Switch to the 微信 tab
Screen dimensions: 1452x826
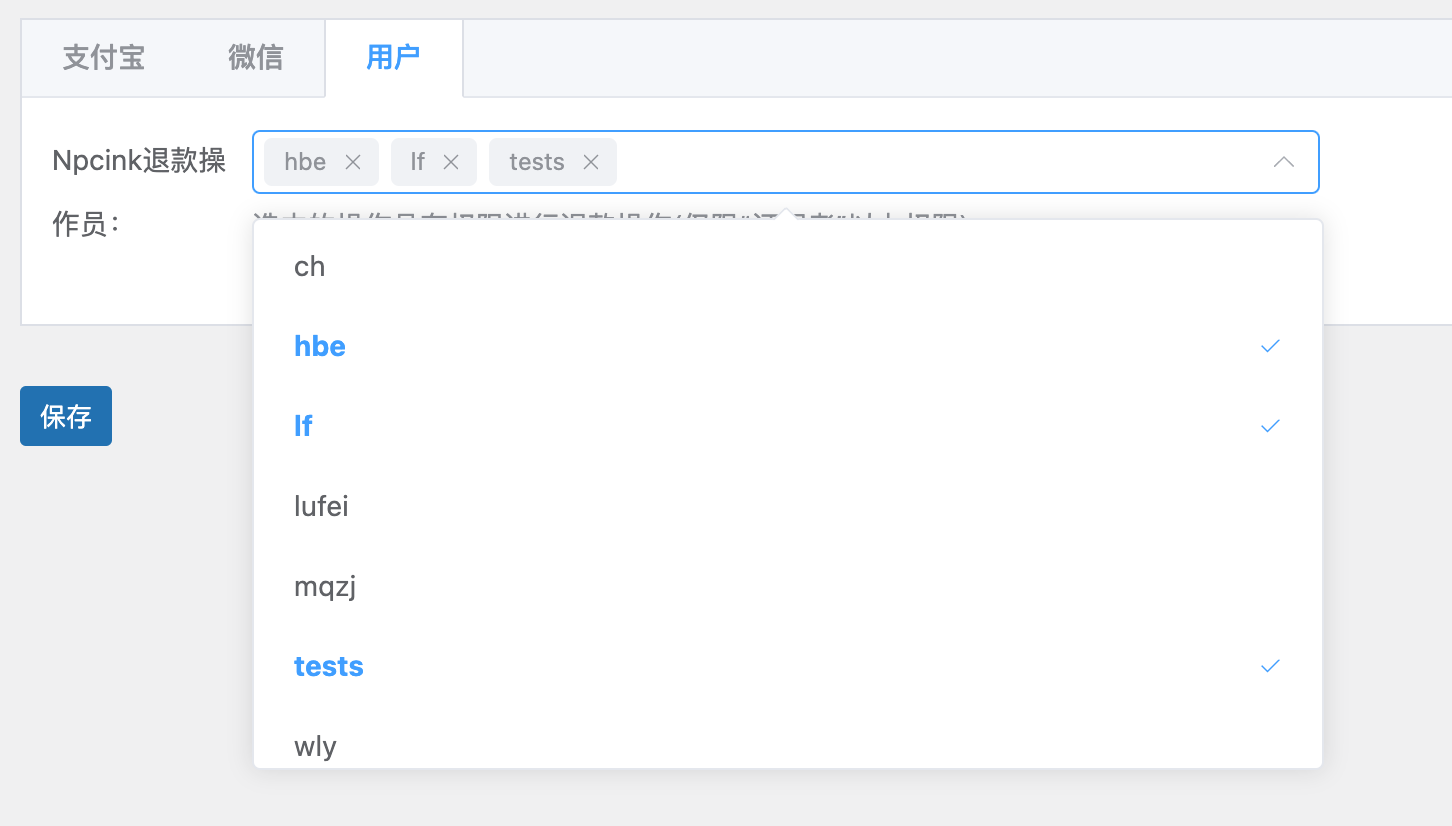click(255, 58)
